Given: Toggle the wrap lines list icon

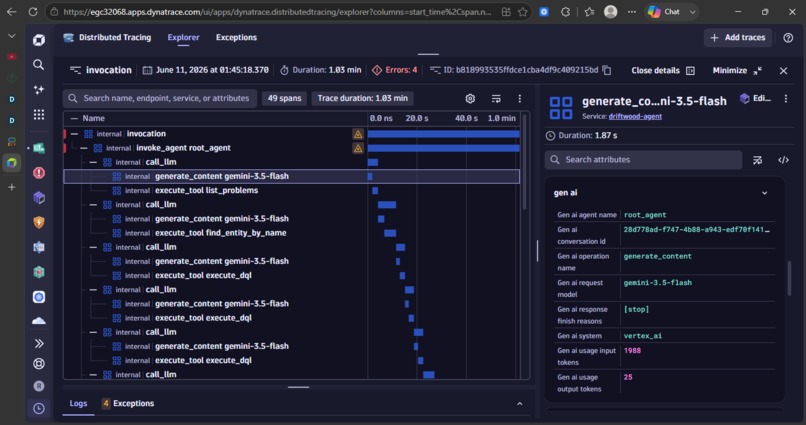Looking at the screenshot, I should 496,98.
